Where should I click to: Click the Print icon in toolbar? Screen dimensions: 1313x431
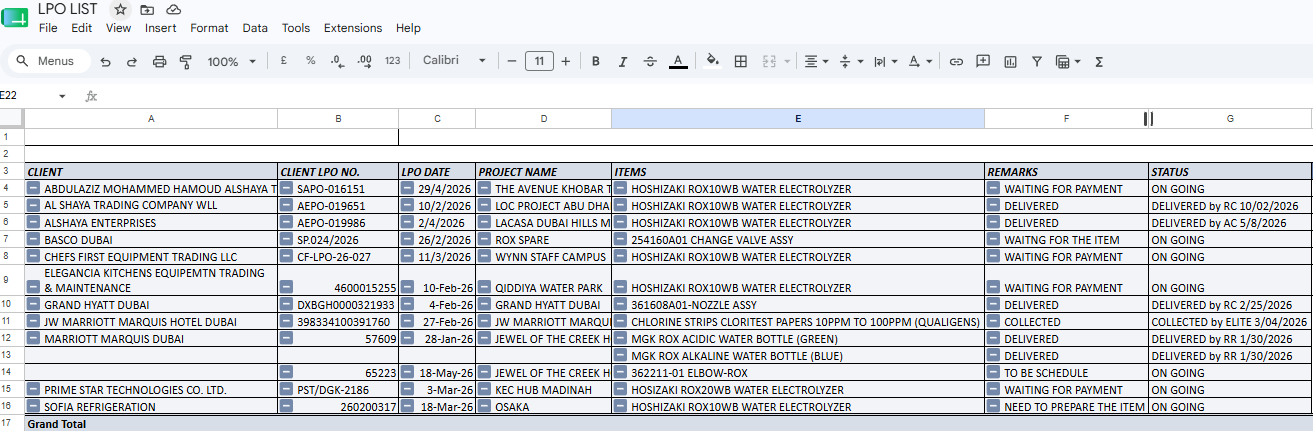159,62
